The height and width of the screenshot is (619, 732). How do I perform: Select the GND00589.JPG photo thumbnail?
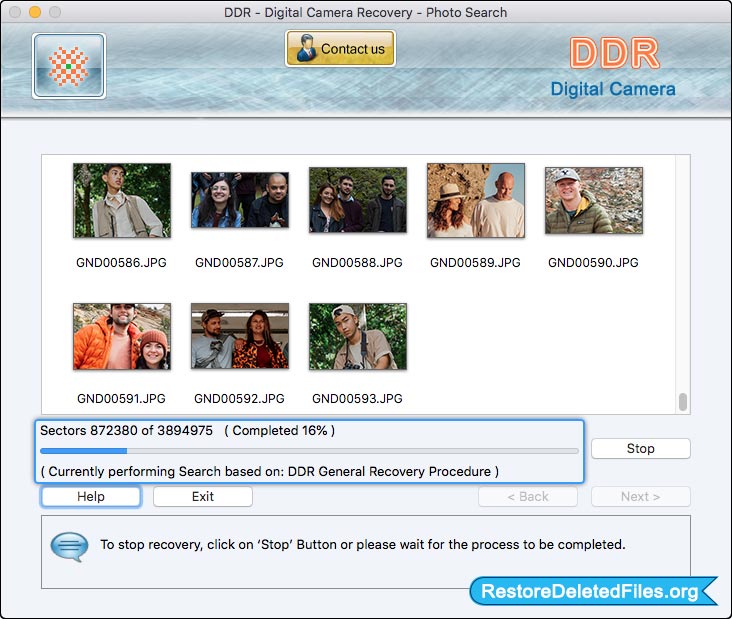(476, 200)
